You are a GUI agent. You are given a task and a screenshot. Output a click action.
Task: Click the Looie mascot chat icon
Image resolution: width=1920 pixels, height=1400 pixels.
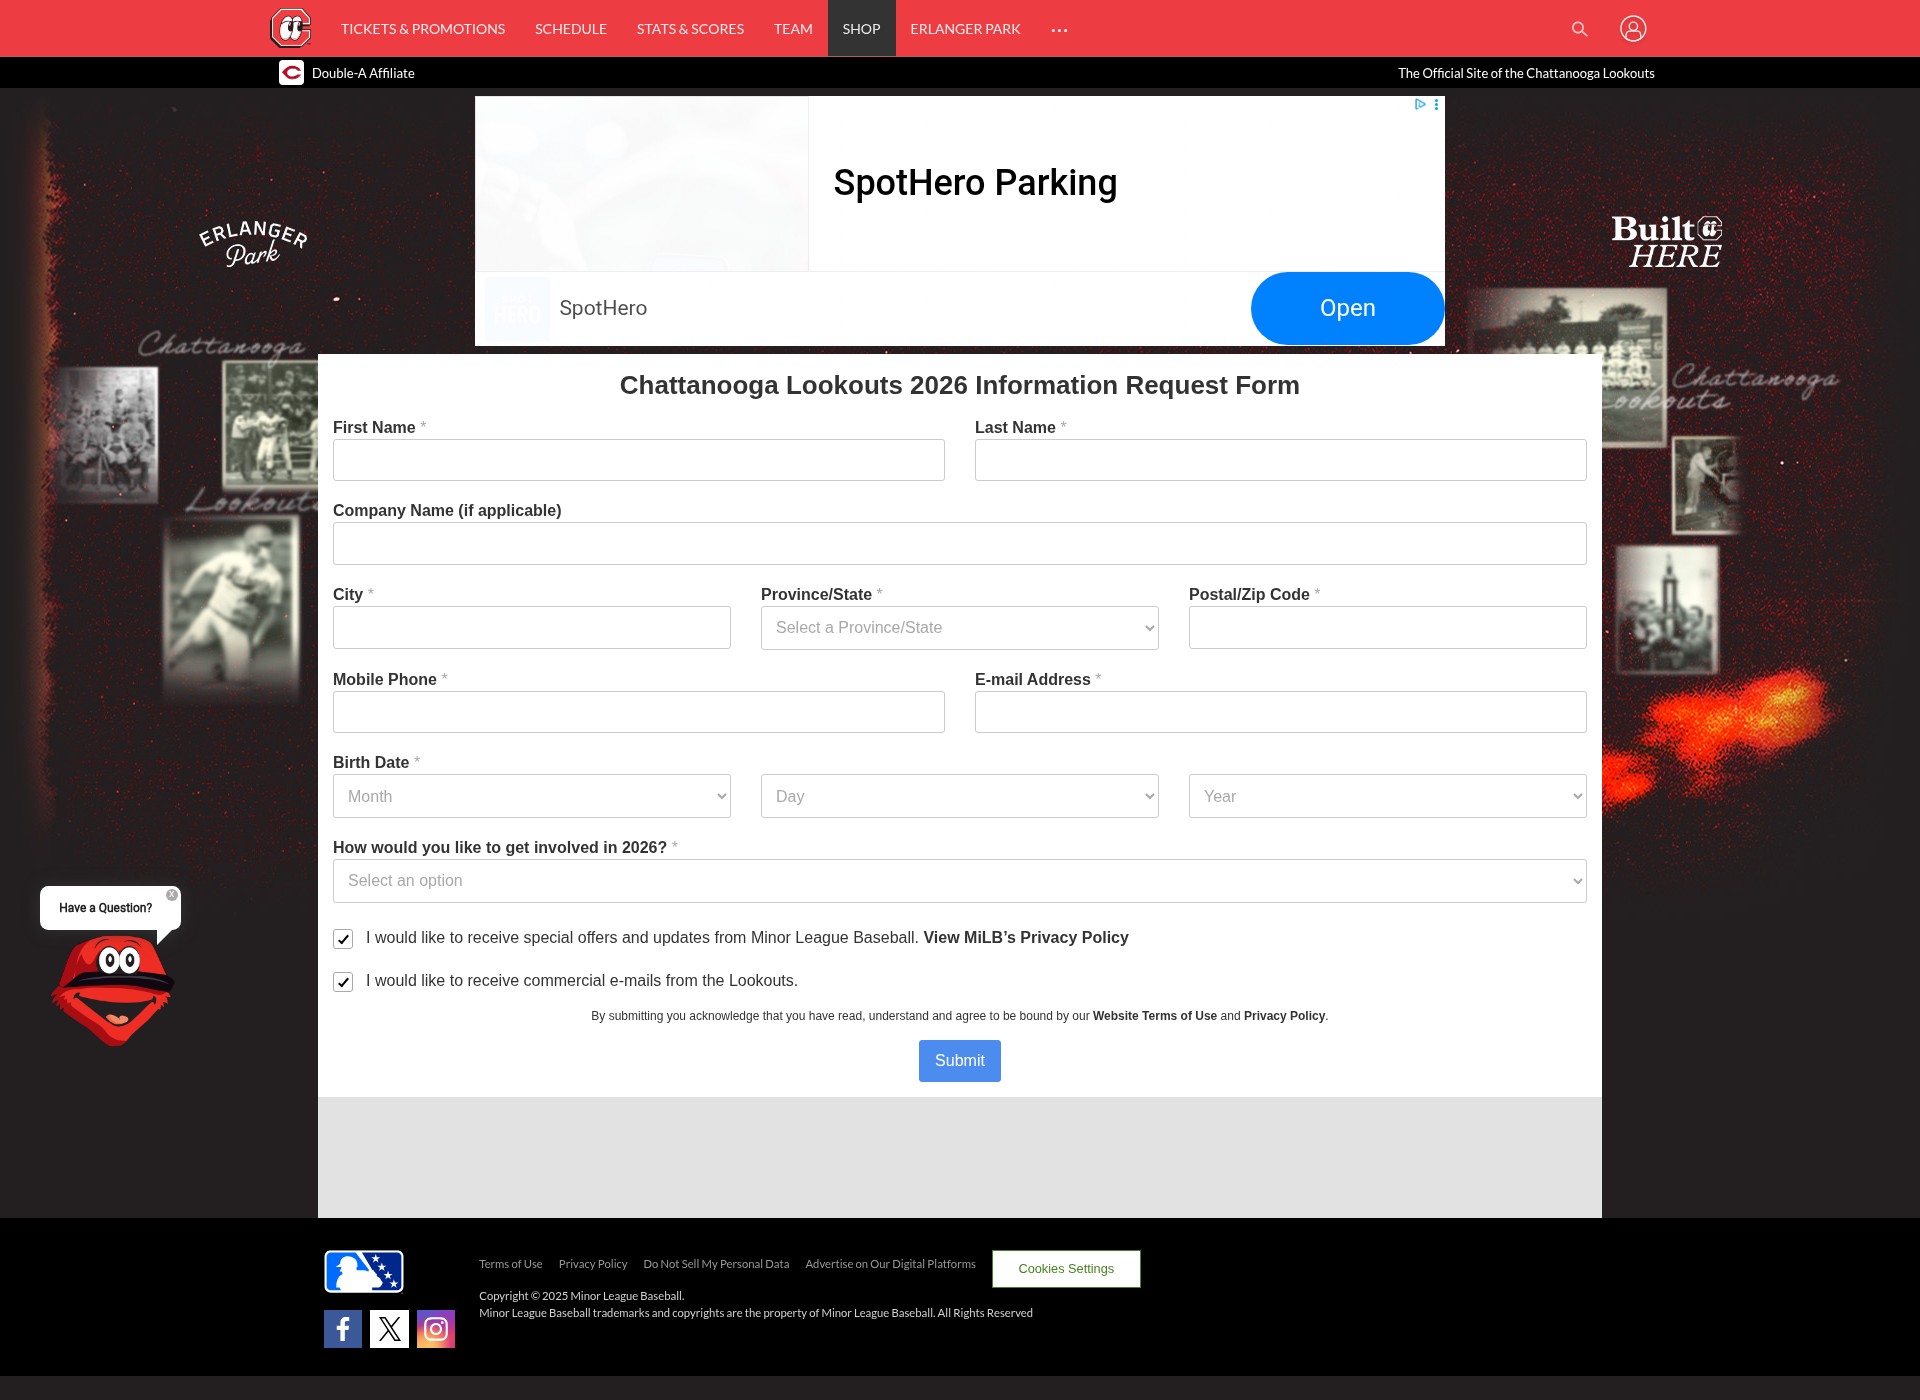coord(113,990)
